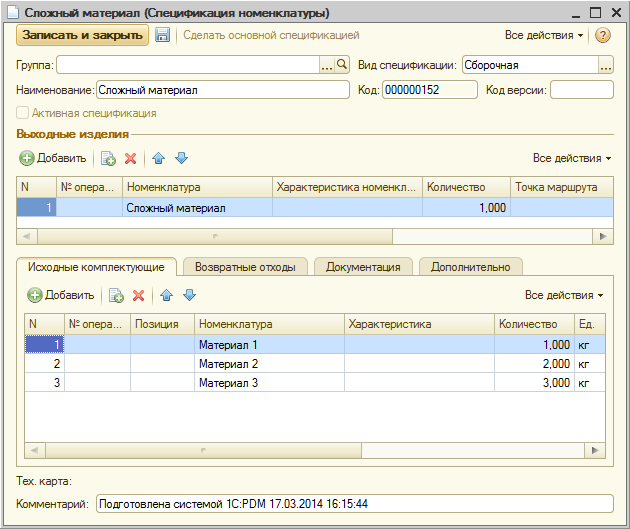Copy a row in the Исходные комплектующие toolbar
Screen dimensions: 630x529
click(x=116, y=296)
